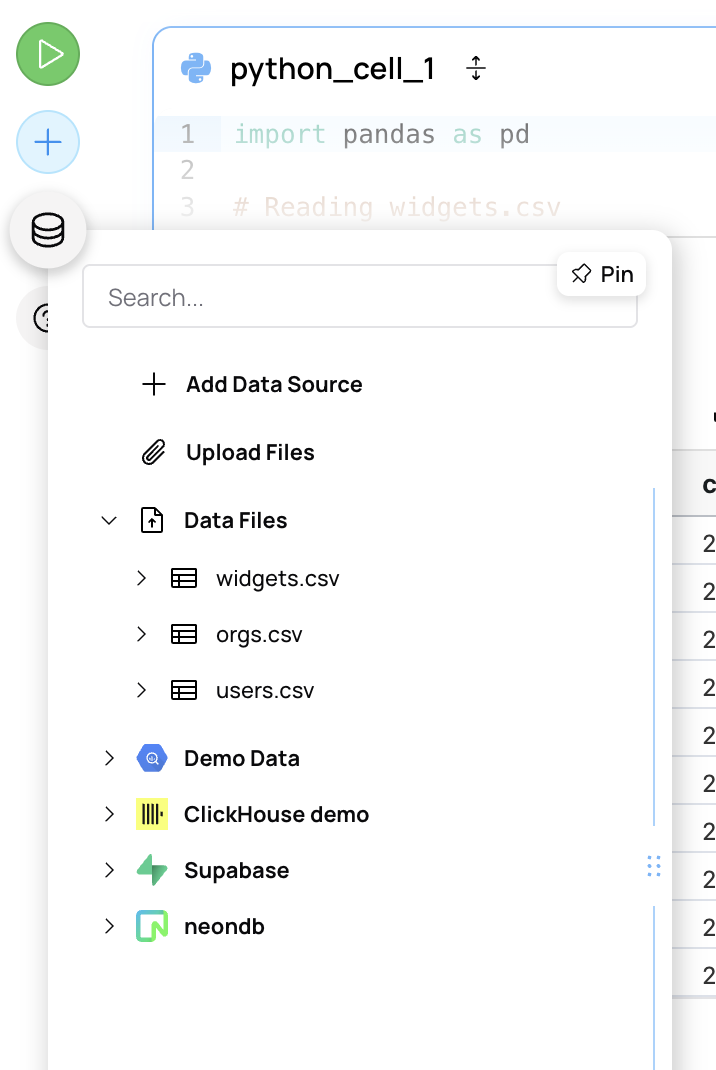The image size is (716, 1070).
Task: Select the Demo Data source label
Action: pos(242,758)
